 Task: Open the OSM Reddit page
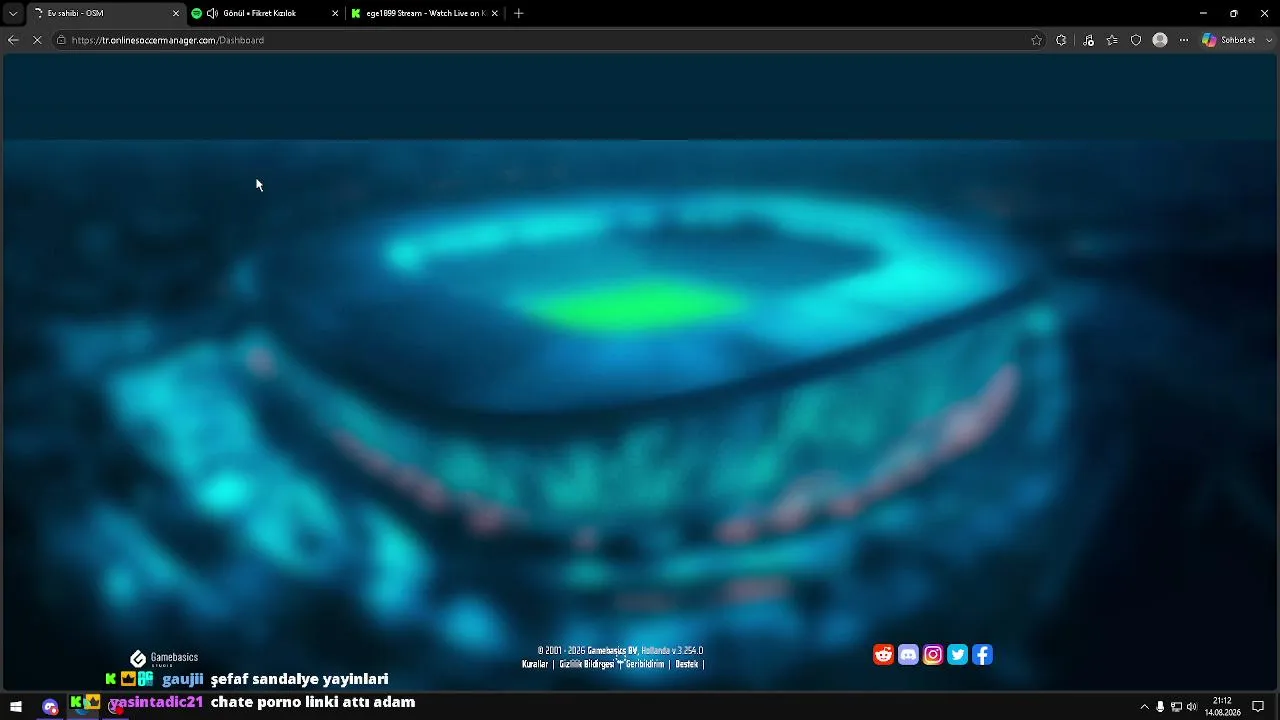pos(883,655)
